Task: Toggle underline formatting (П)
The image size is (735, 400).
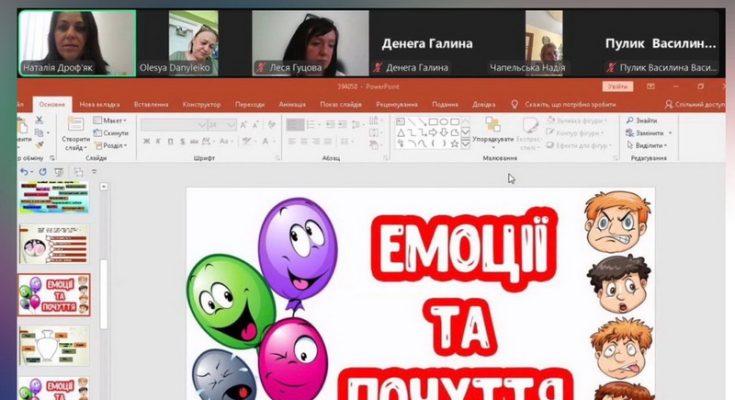Action: point(172,141)
